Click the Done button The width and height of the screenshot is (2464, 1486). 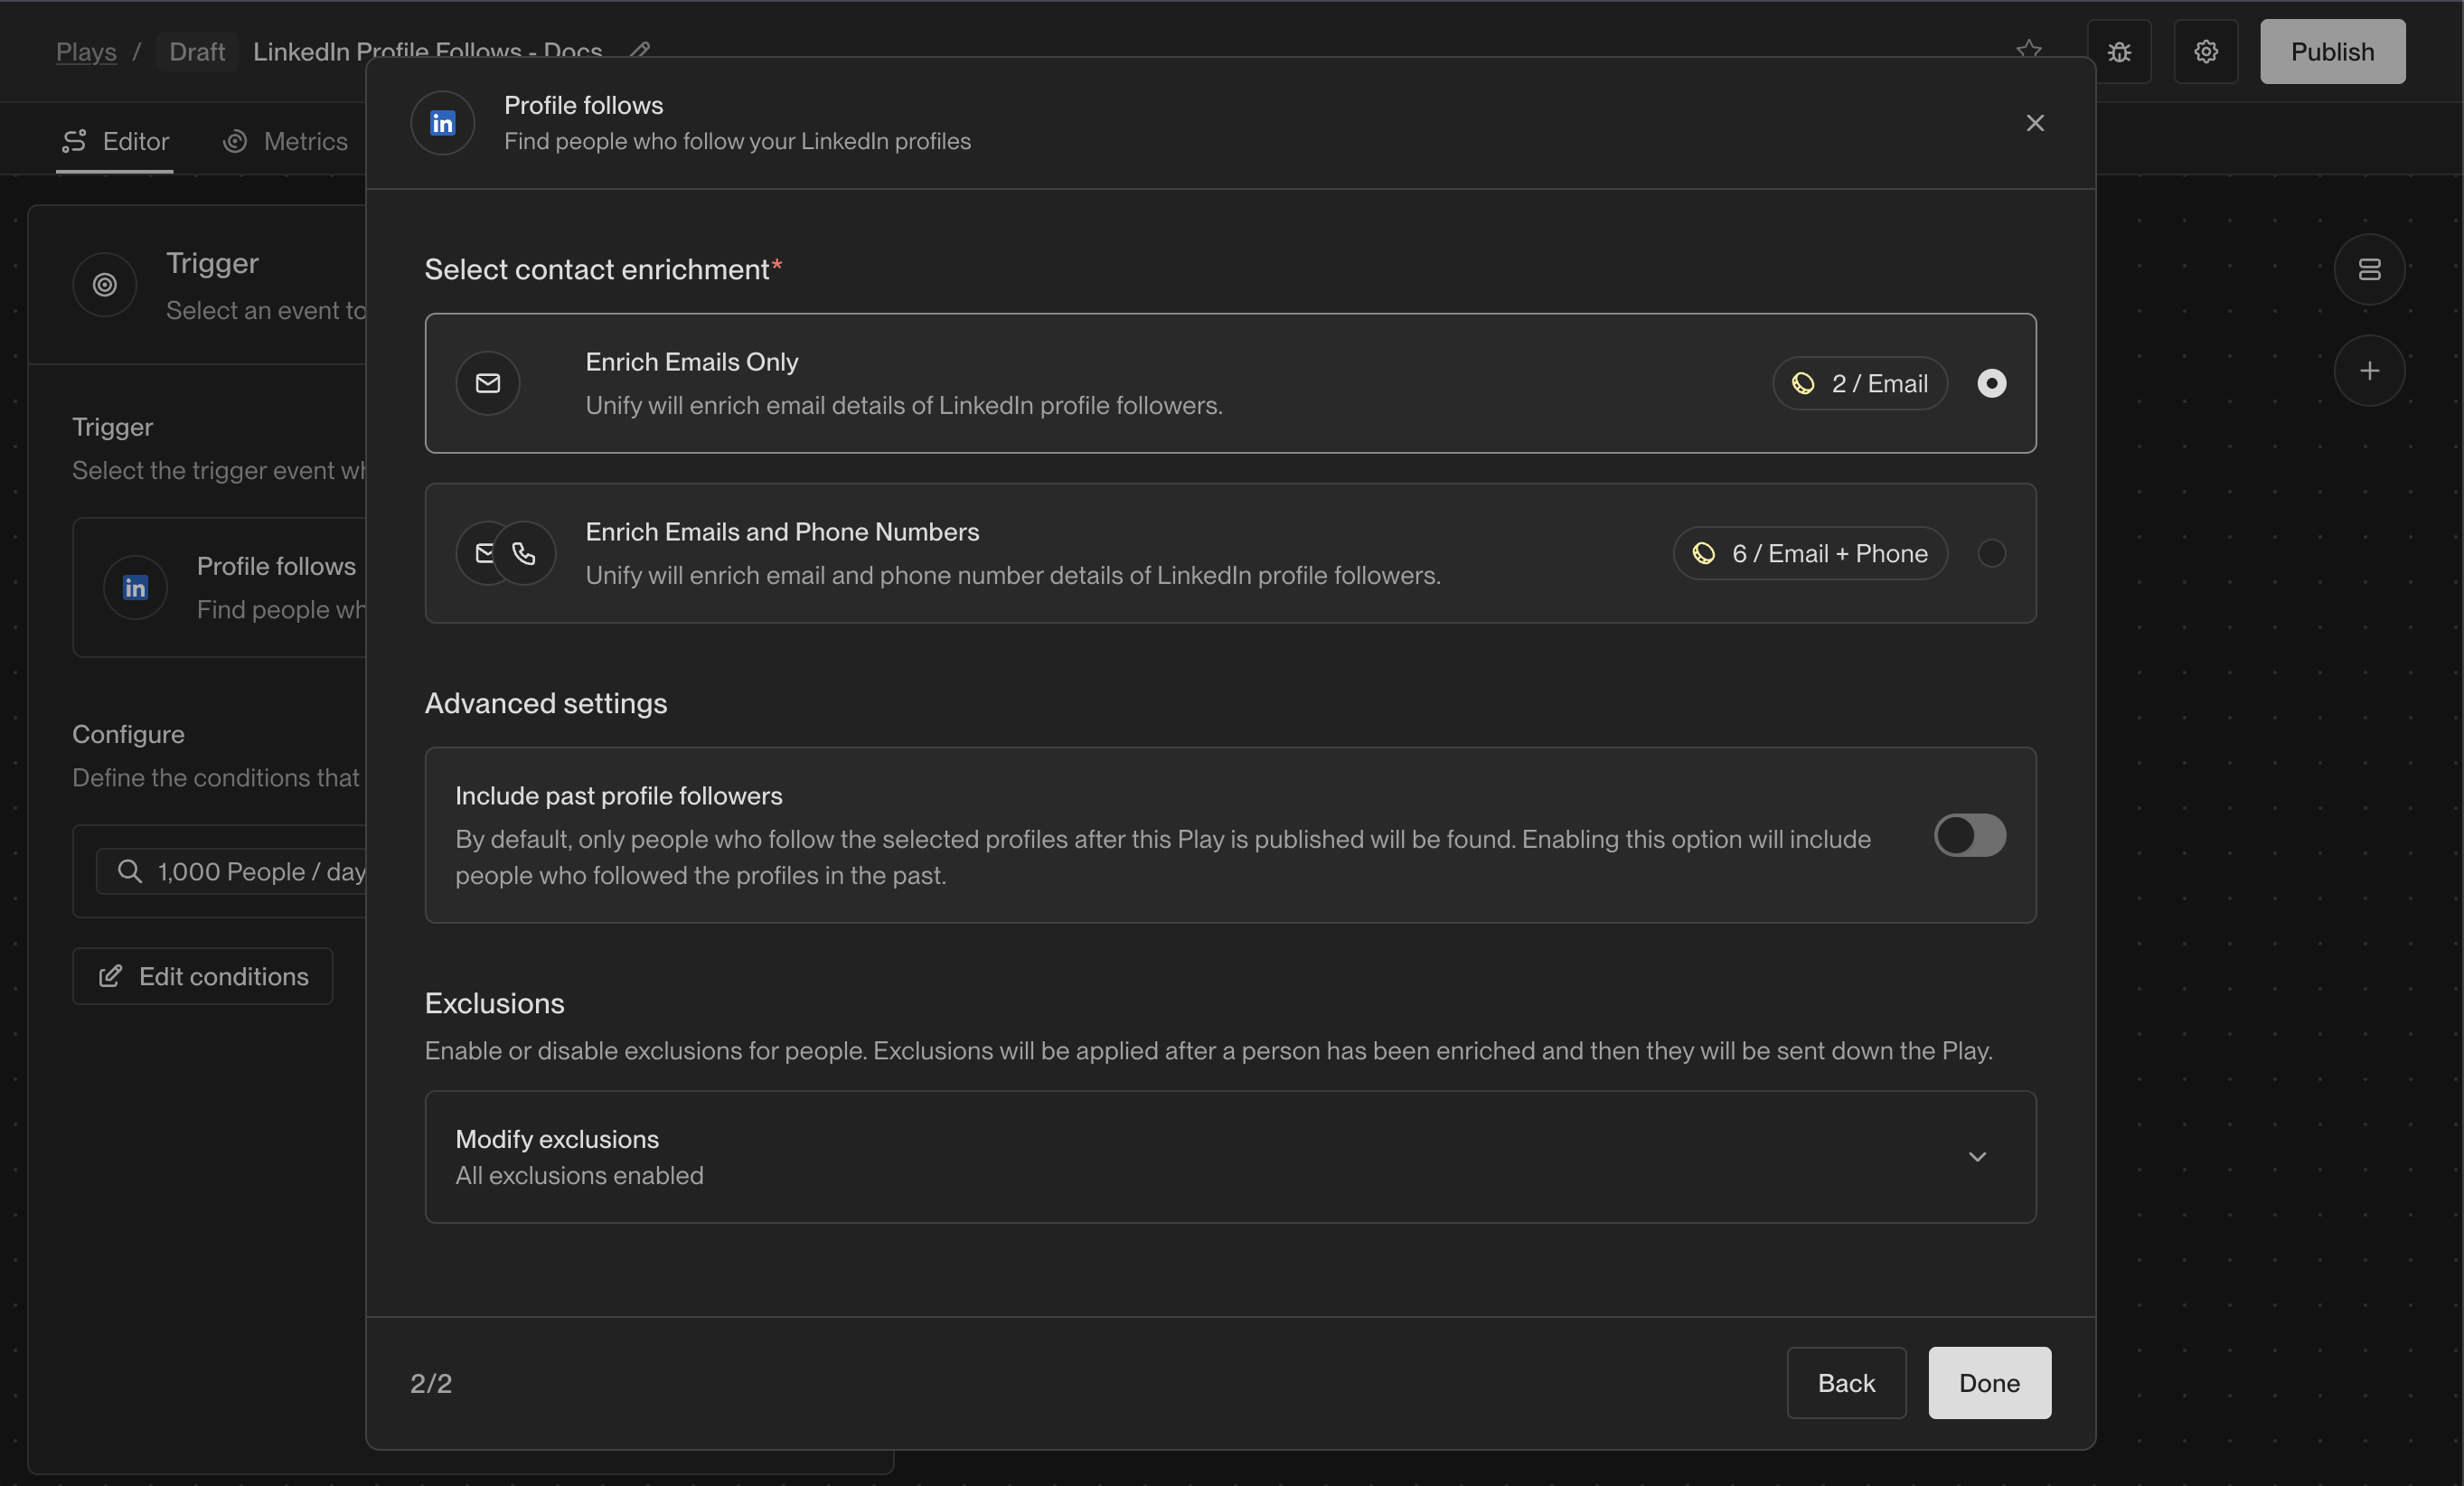[x=1989, y=1383]
